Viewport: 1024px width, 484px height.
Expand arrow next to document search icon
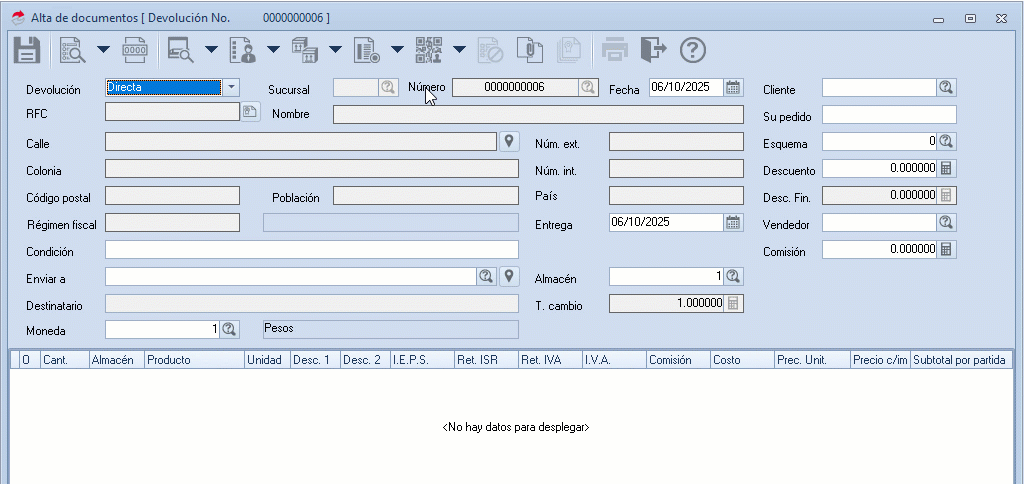pos(102,49)
